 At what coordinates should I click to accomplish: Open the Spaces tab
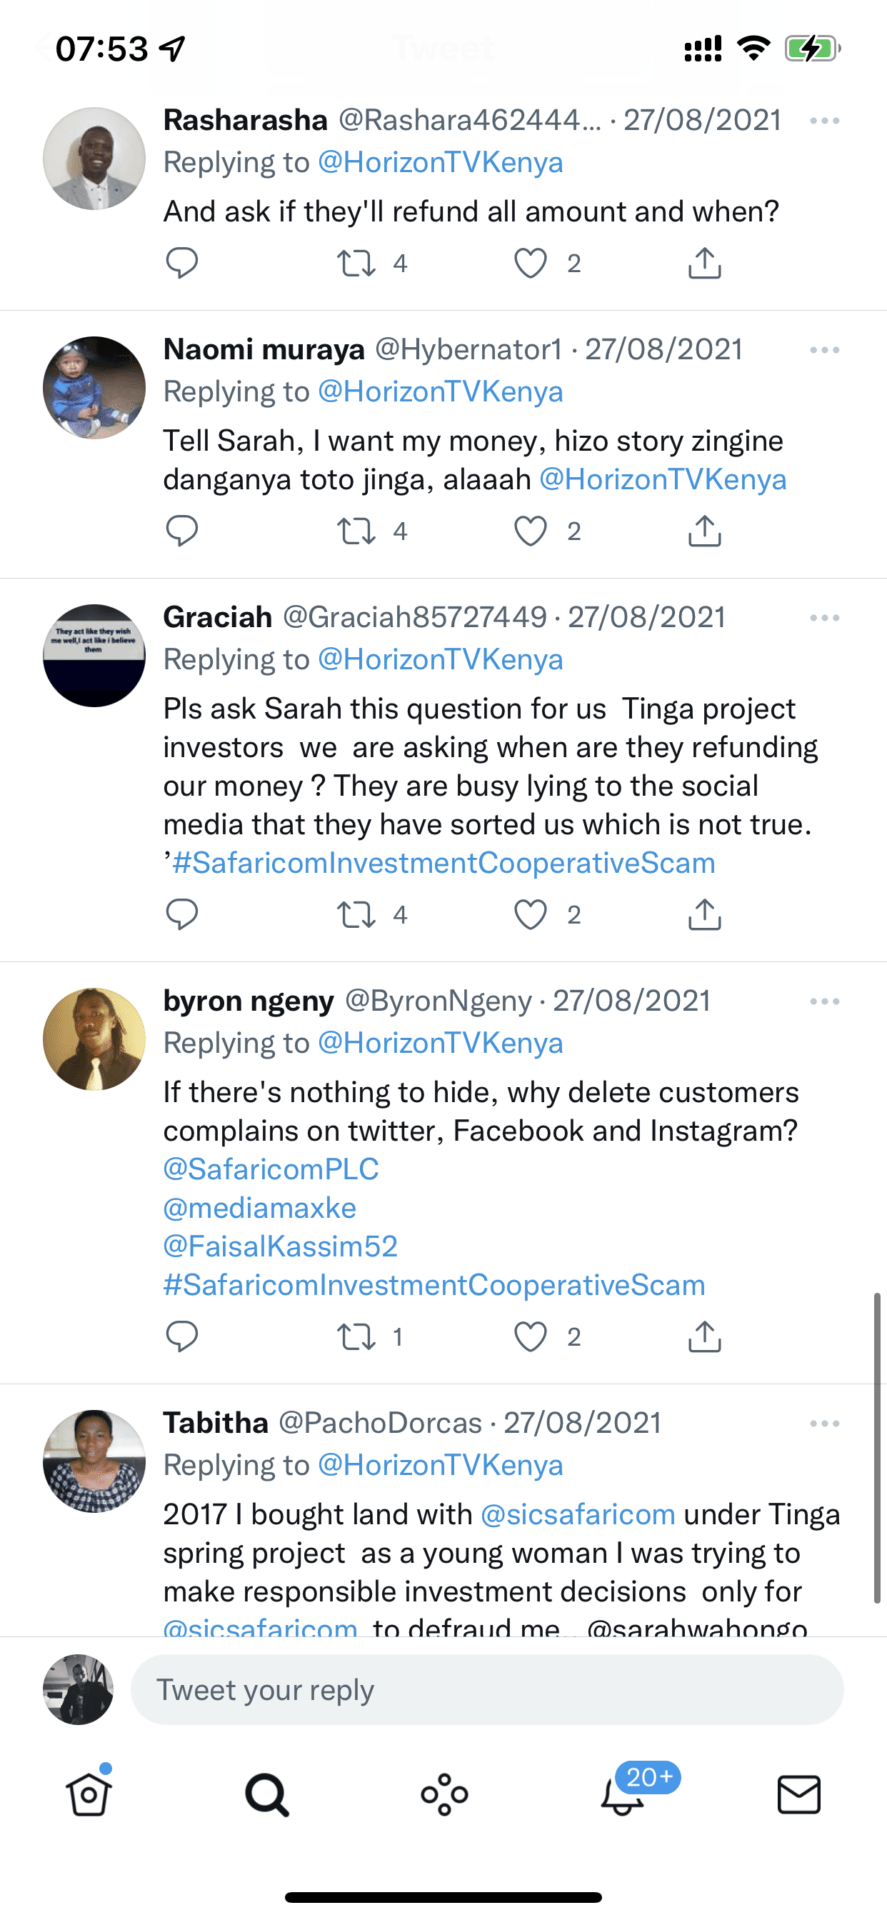click(x=444, y=1794)
